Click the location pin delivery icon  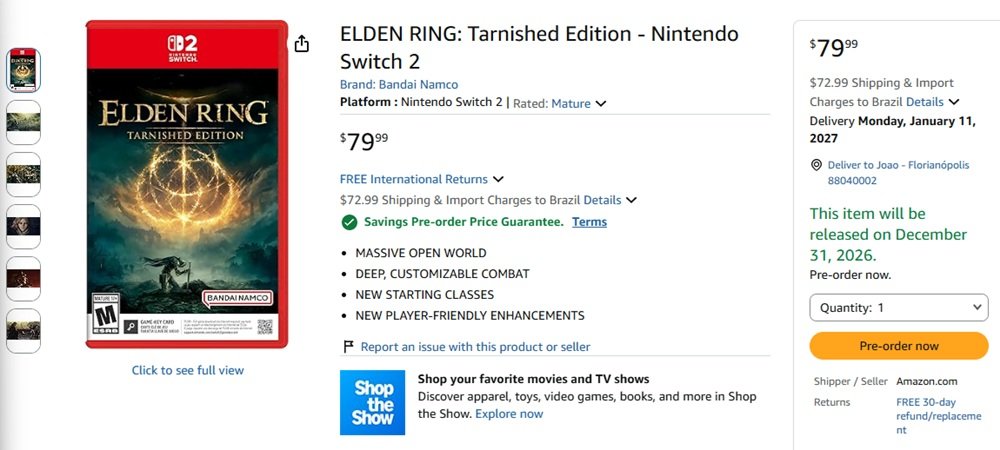(x=817, y=165)
